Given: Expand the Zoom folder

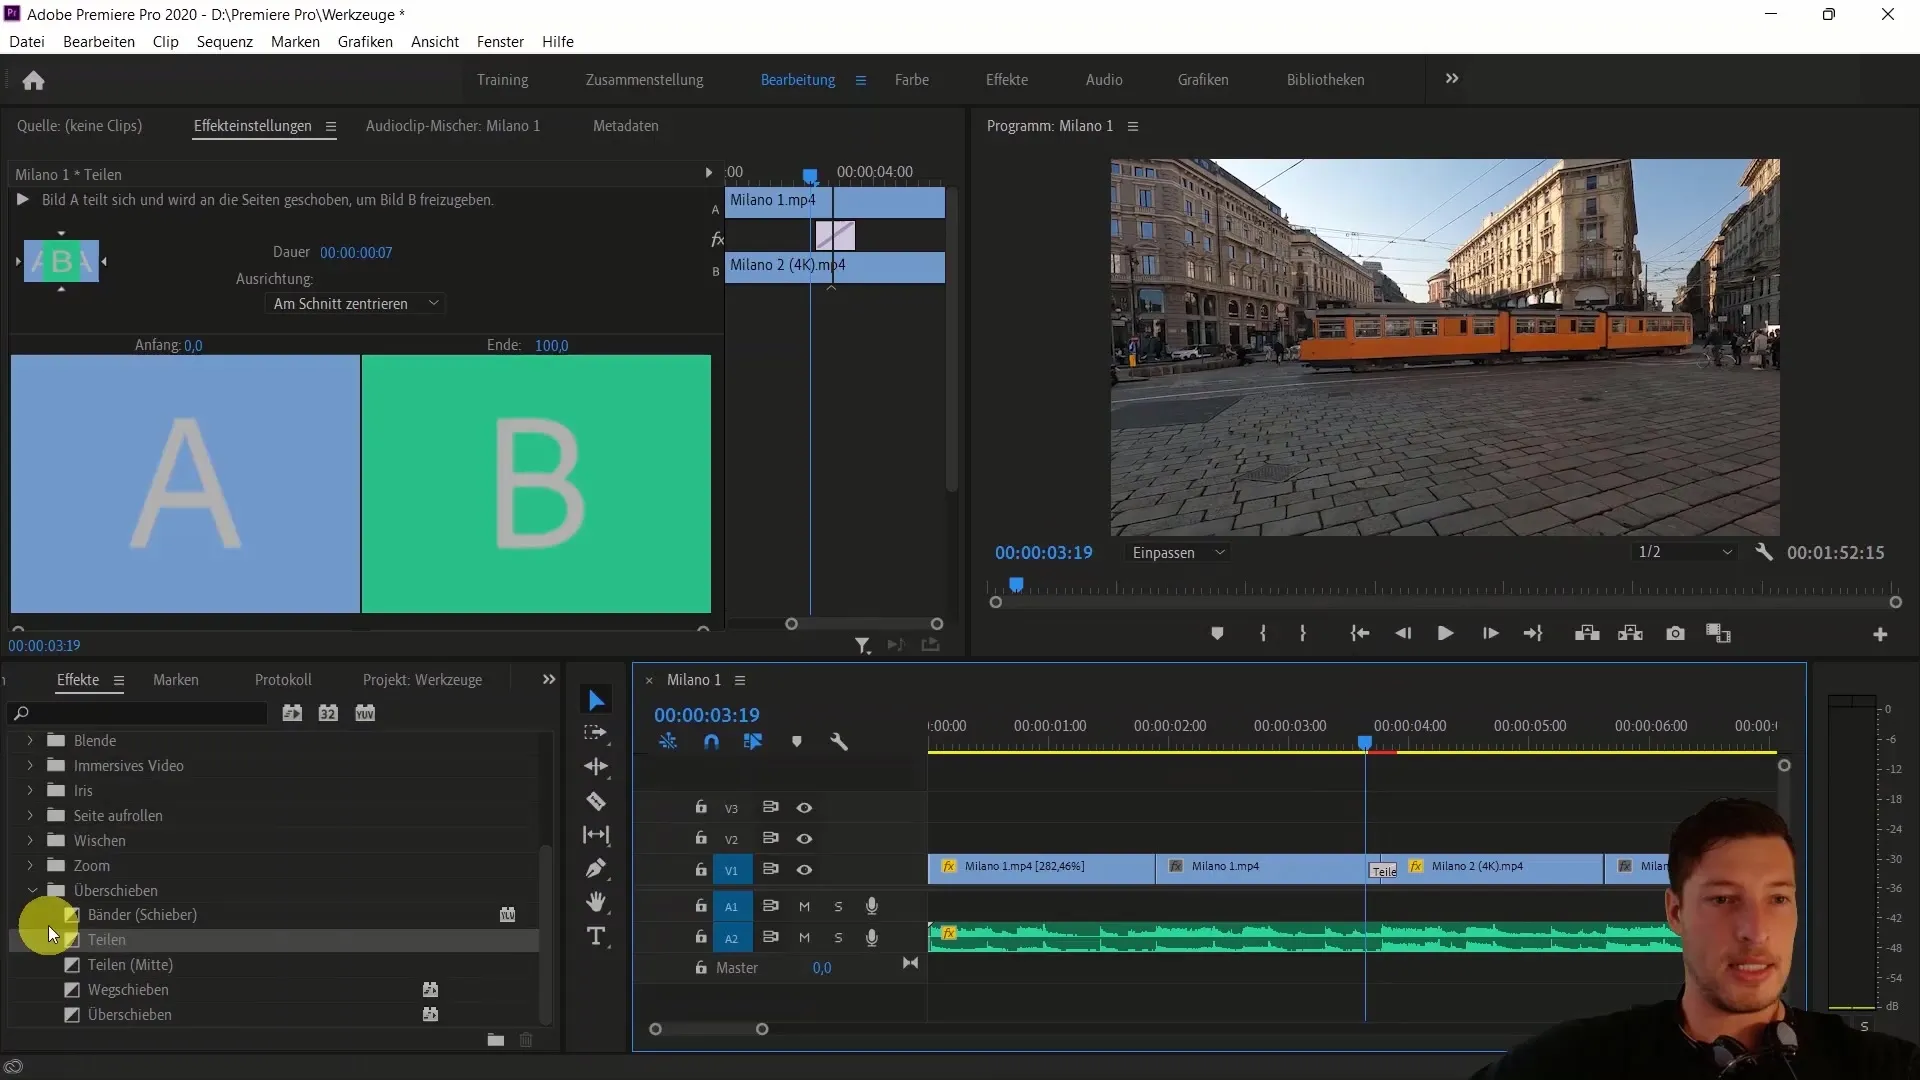Looking at the screenshot, I should tap(30, 866).
